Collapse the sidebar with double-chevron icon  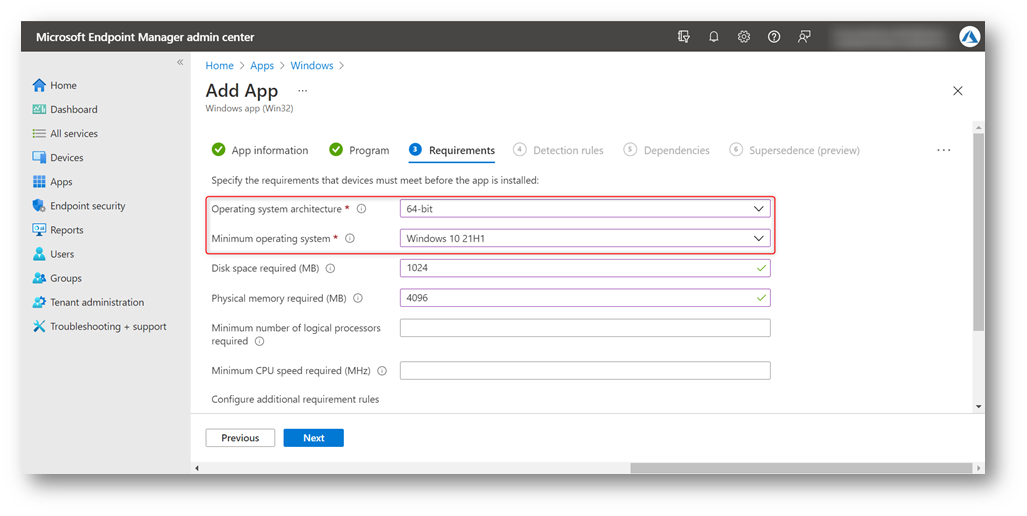pyautogui.click(x=180, y=62)
